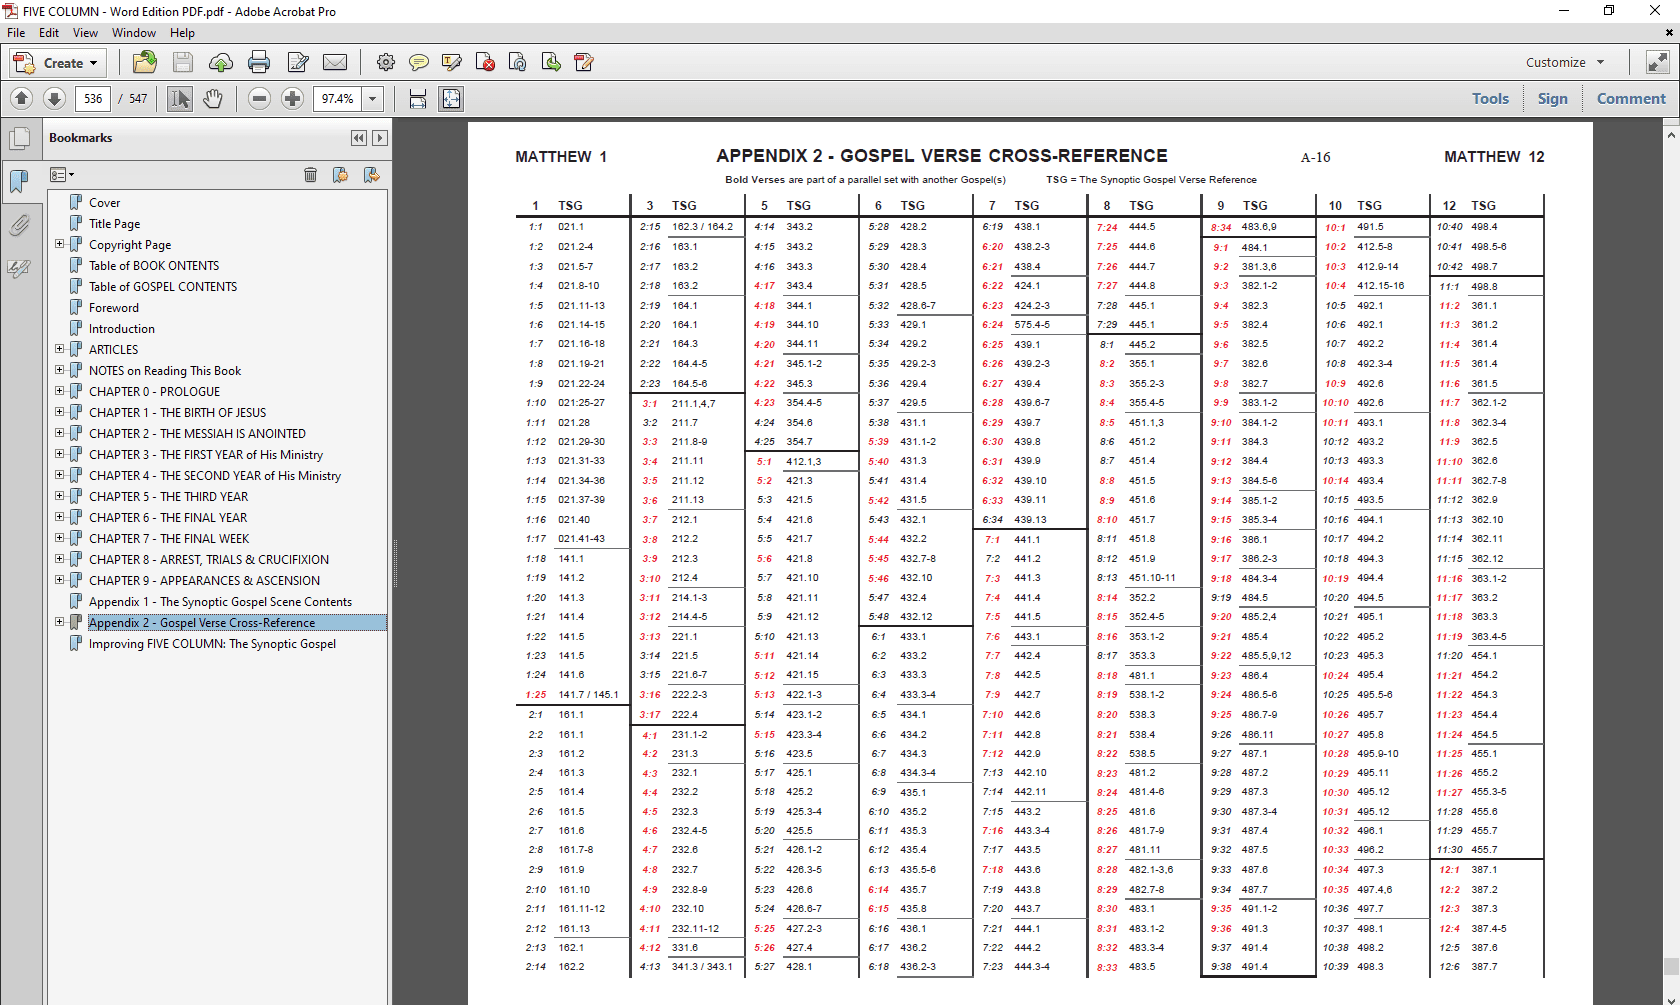This screenshot has height=1005, width=1680.
Task: Click the scrolling mode fit width icon
Action: tap(418, 98)
